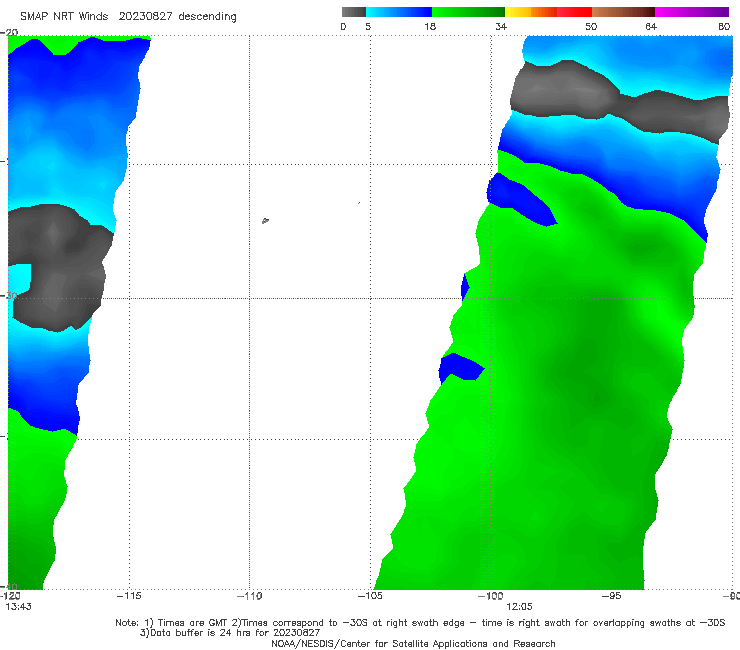Click the longitude label "-100"

491,596
